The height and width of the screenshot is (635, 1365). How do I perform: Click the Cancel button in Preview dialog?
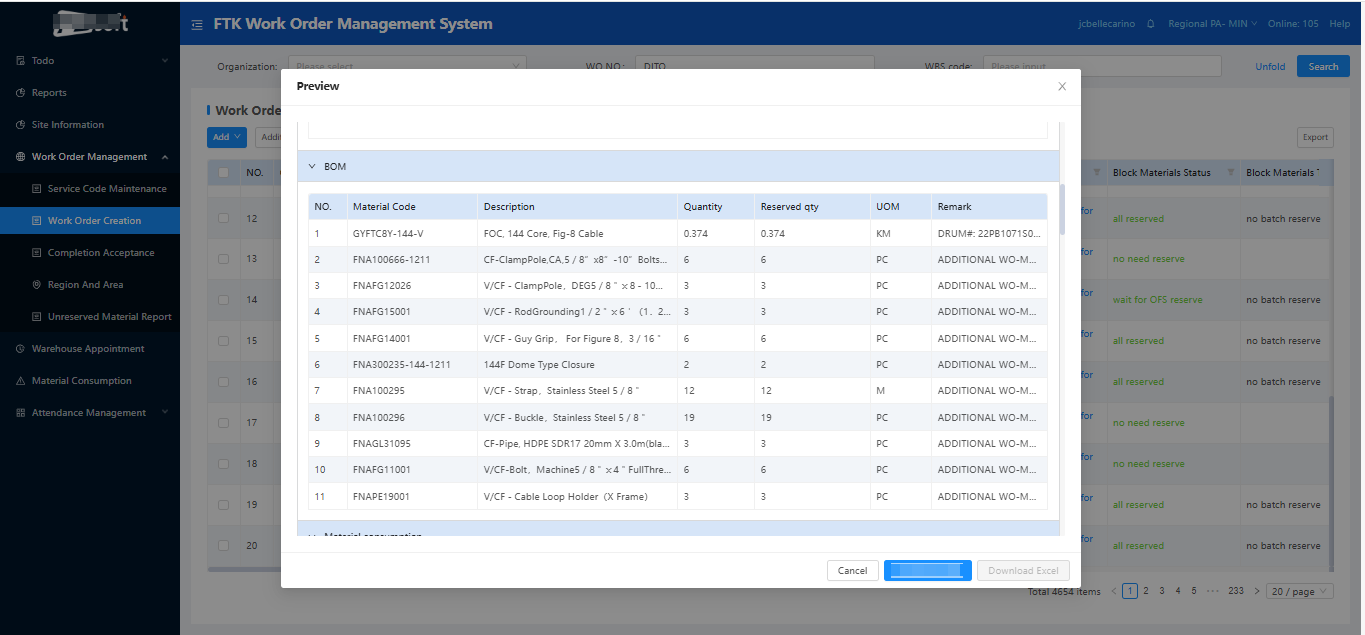point(852,570)
